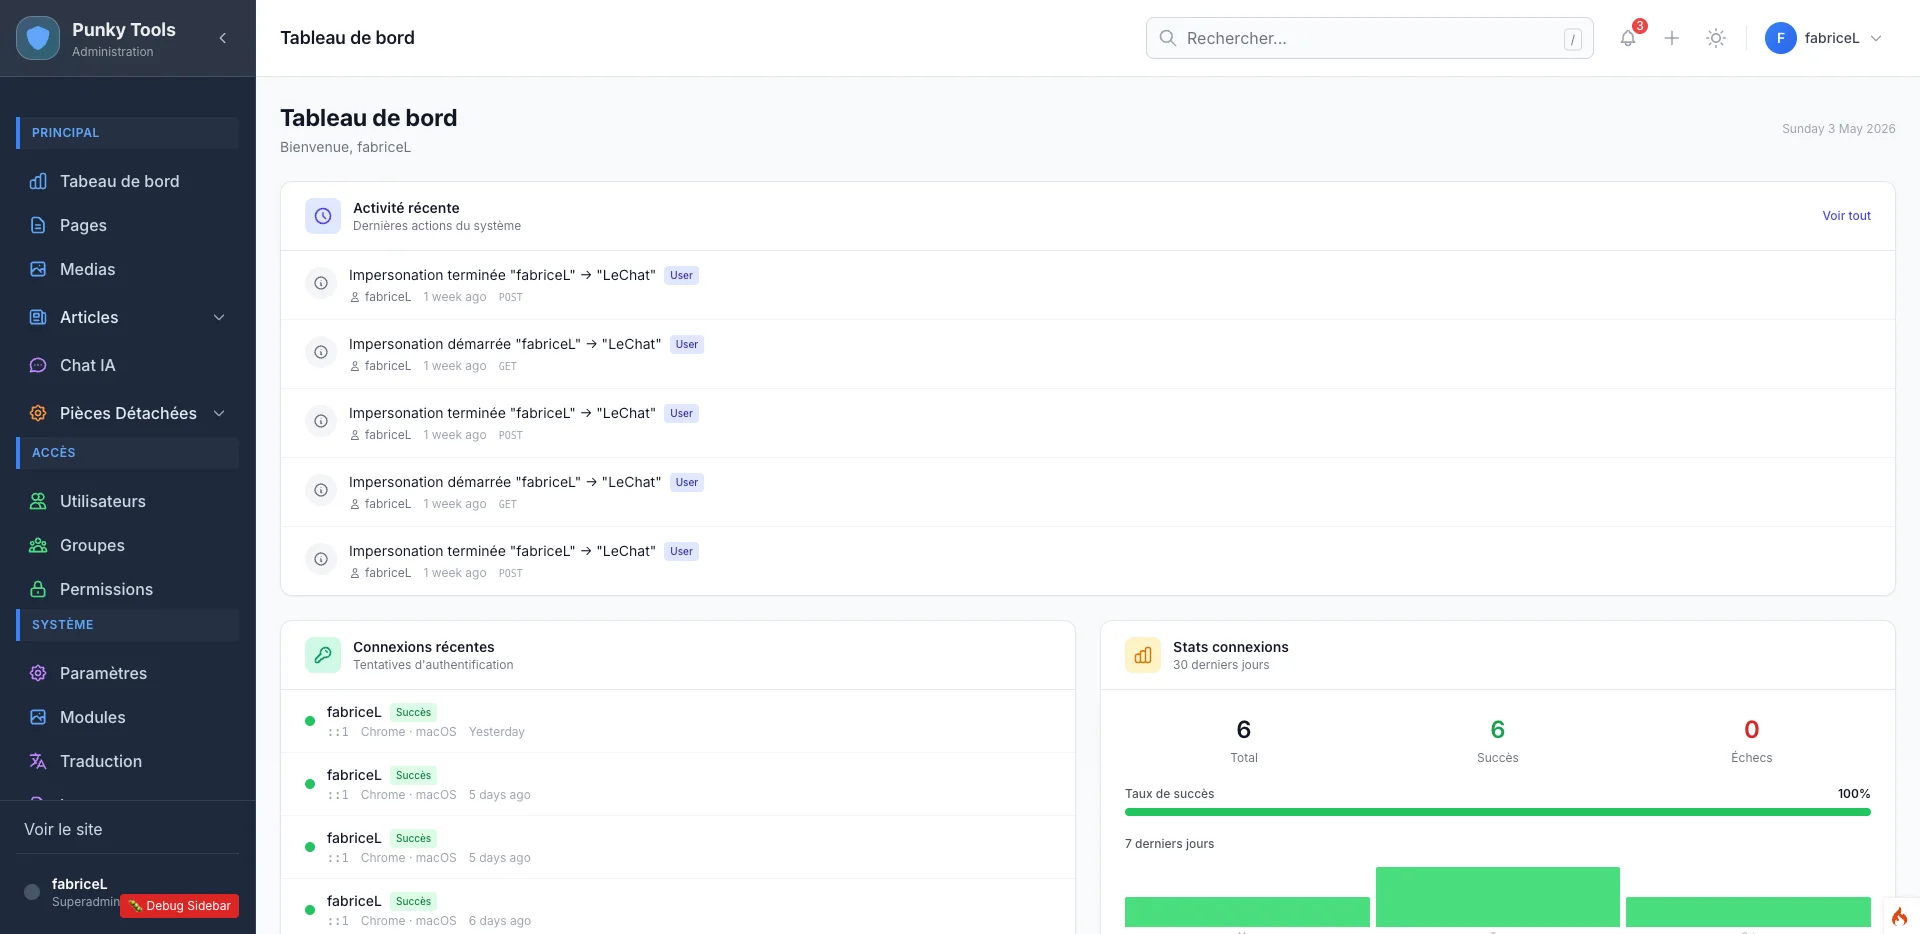Click the Tabeau de bord chart icon
This screenshot has width=1920, height=934.
[38, 181]
